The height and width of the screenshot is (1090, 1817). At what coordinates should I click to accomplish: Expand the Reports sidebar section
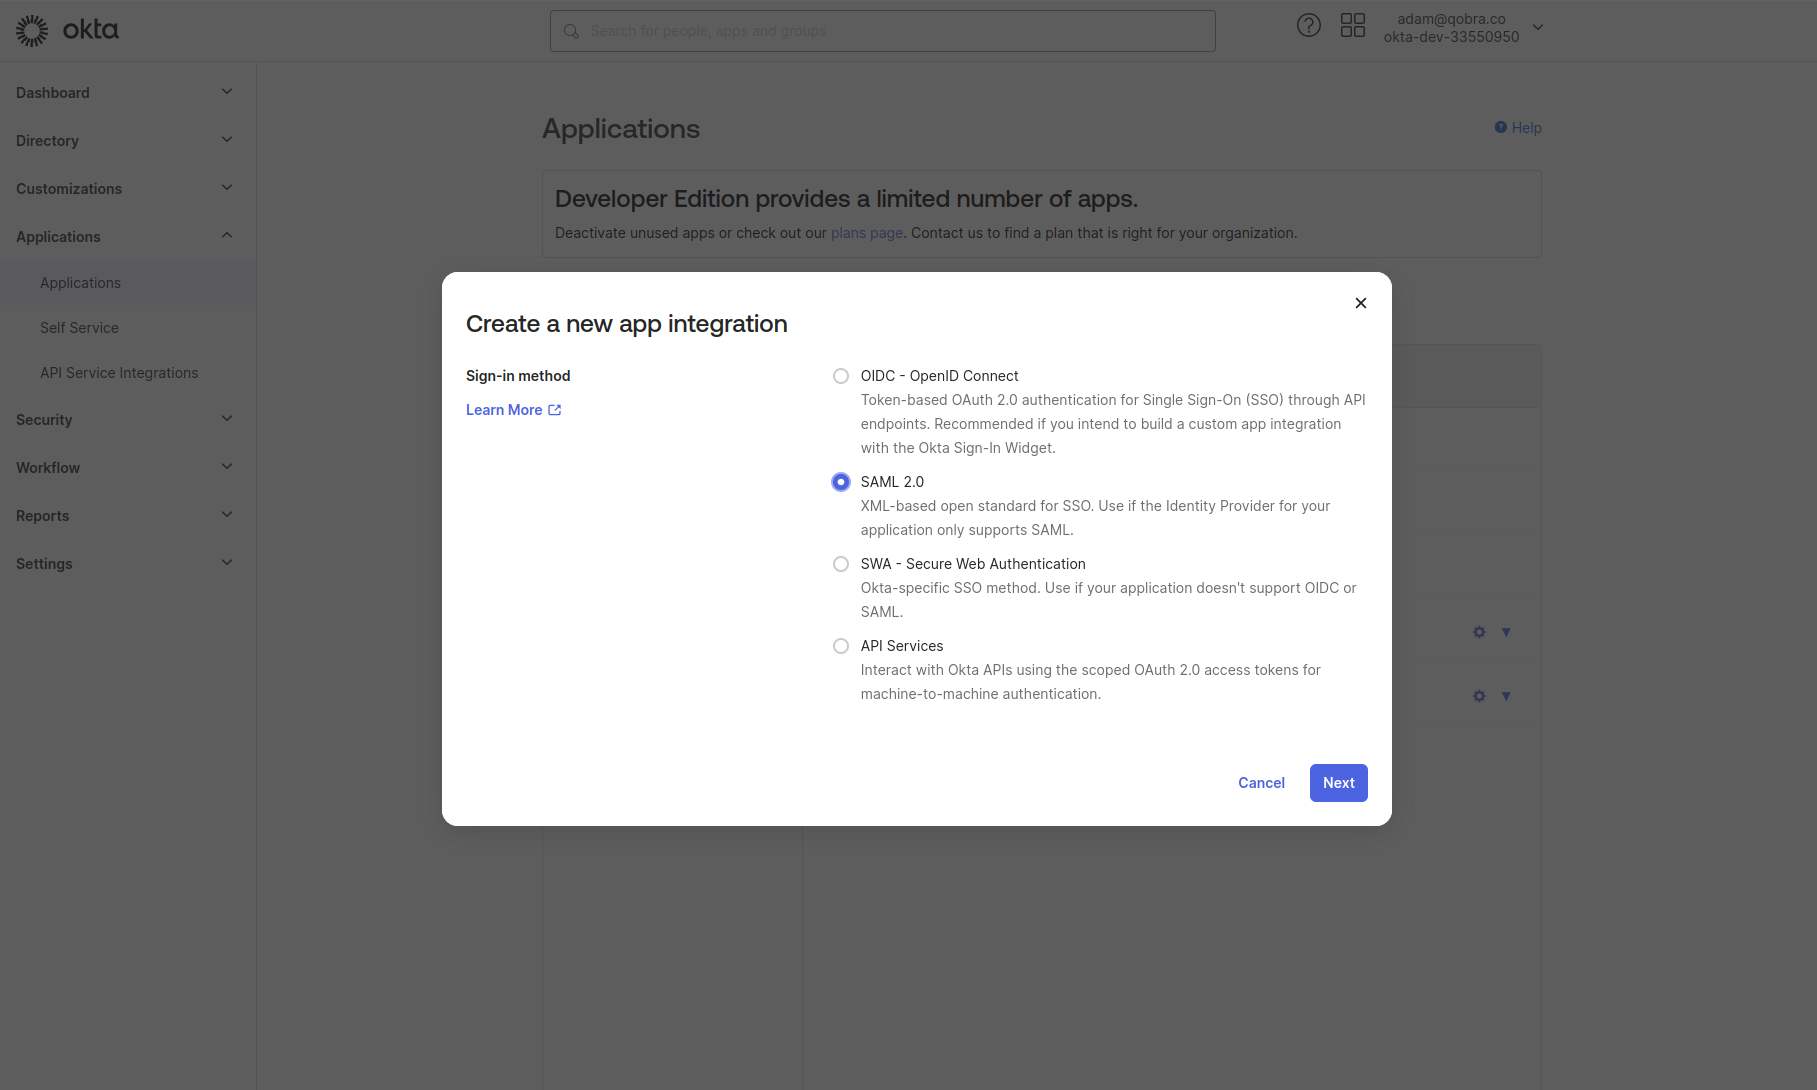[x=128, y=515]
